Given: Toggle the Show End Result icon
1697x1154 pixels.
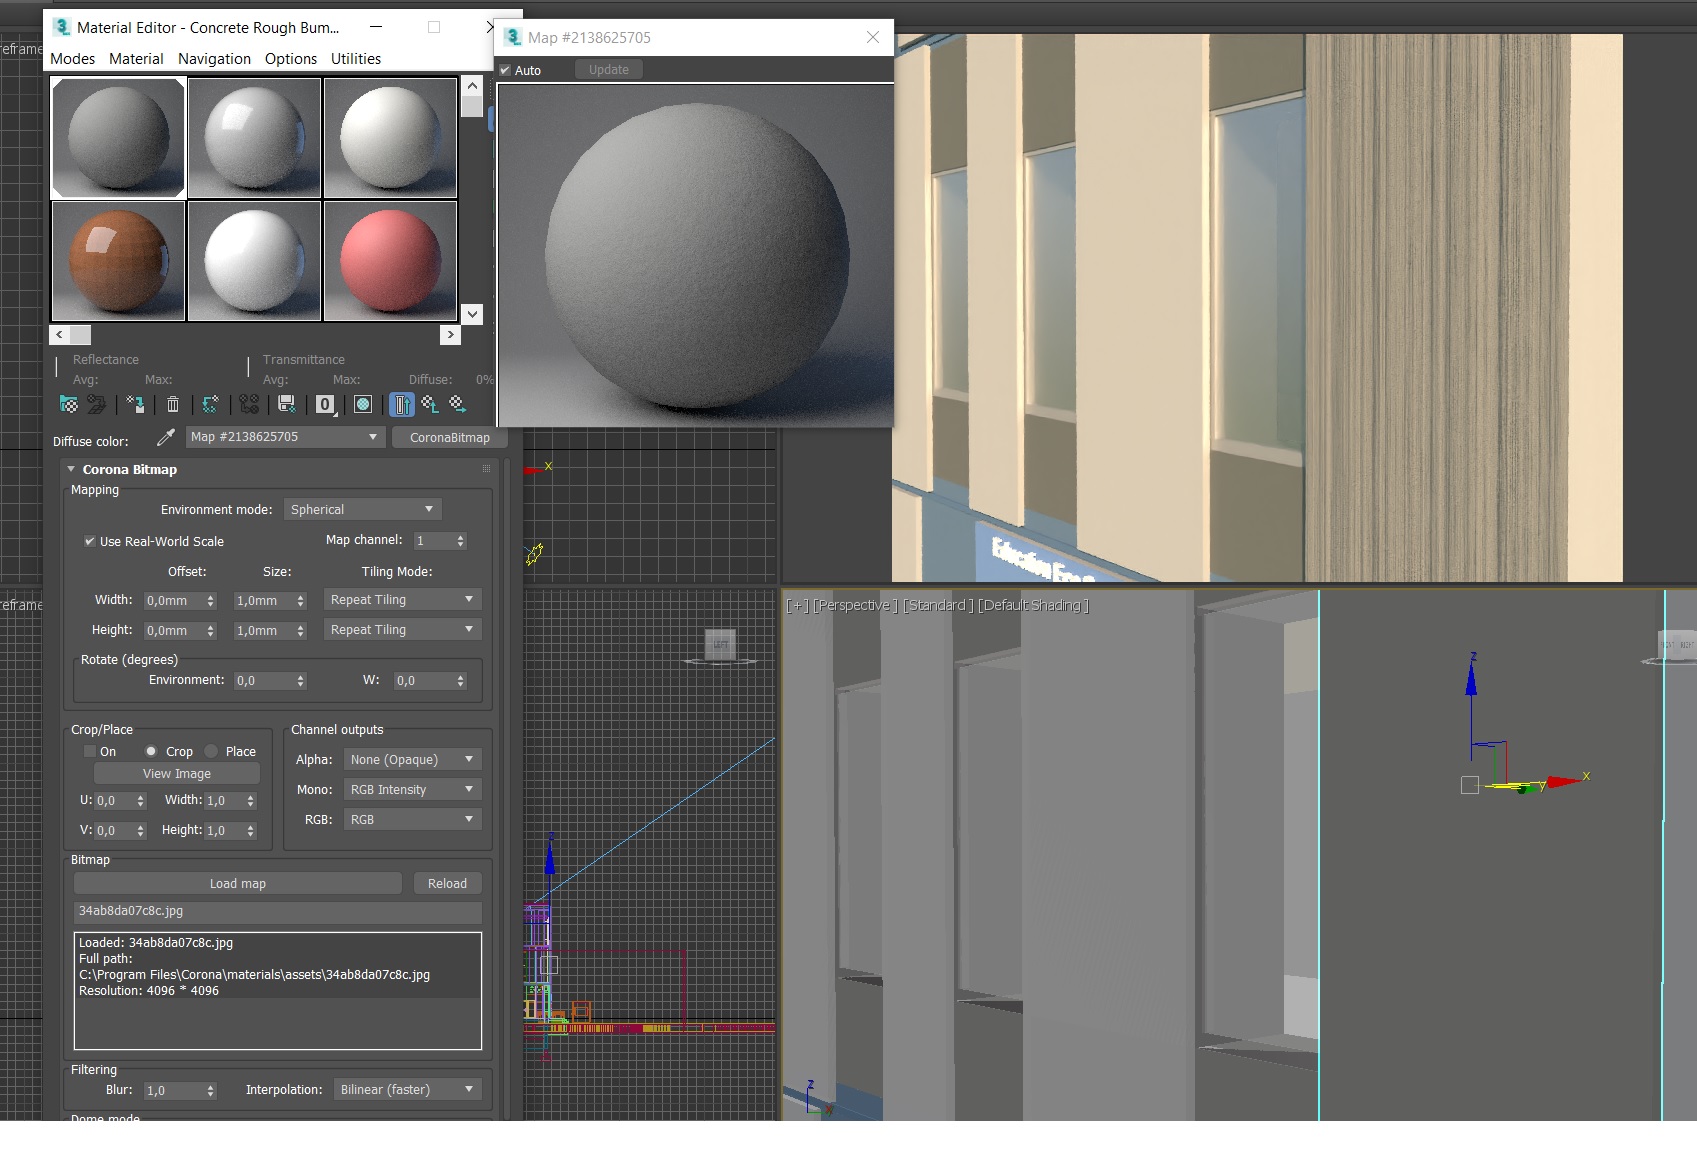Looking at the screenshot, I should [x=401, y=404].
